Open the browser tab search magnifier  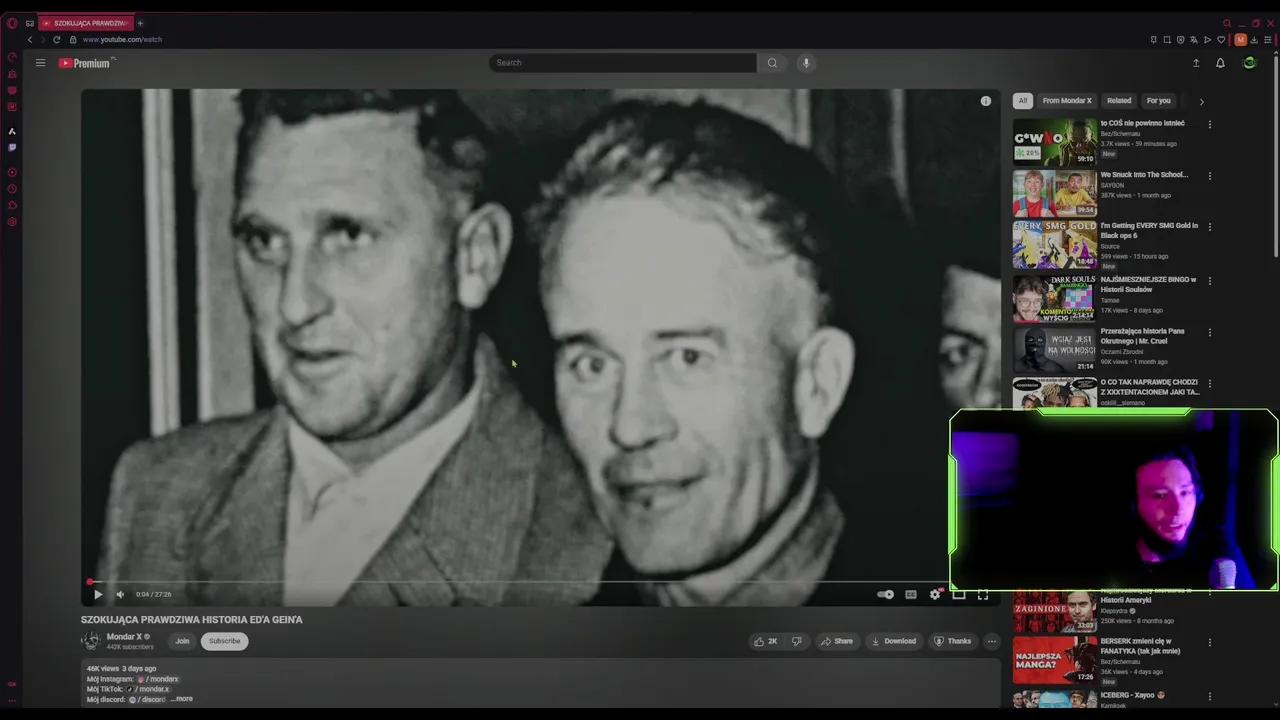tap(1227, 23)
